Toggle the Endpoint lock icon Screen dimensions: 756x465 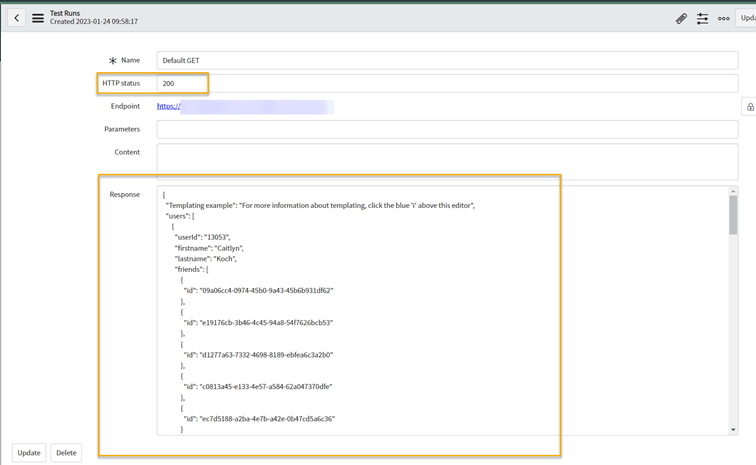750,107
